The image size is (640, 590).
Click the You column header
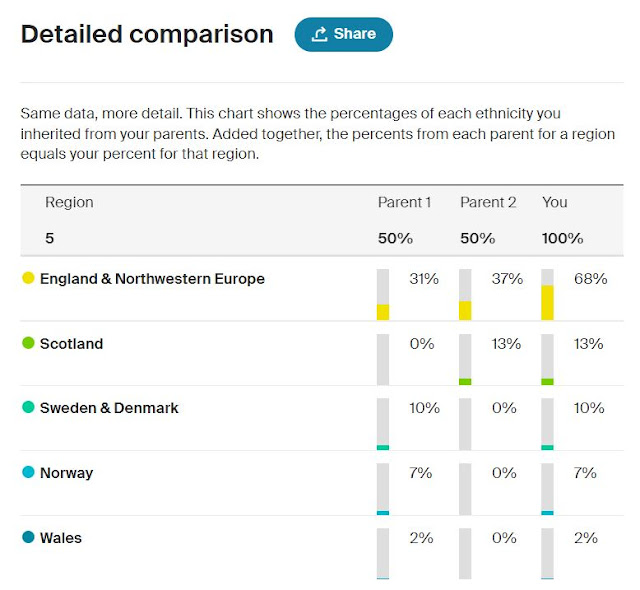(x=555, y=202)
